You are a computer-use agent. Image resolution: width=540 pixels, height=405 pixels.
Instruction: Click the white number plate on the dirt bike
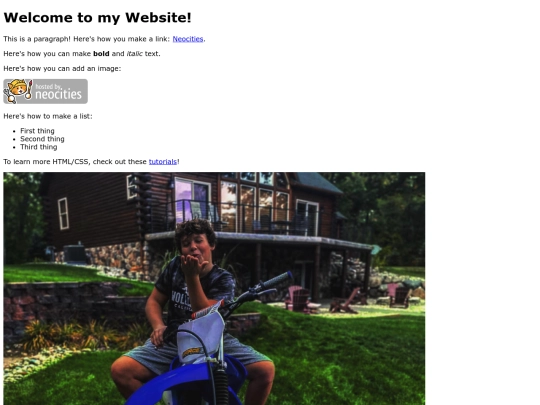point(201,338)
